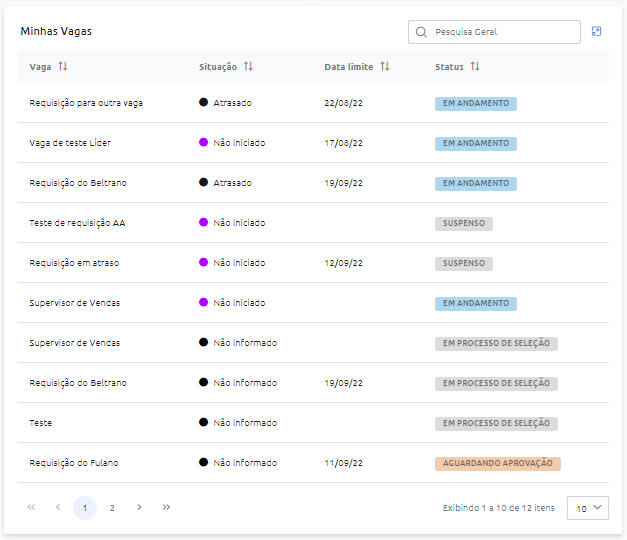Go to first page double arrow

click(x=31, y=508)
